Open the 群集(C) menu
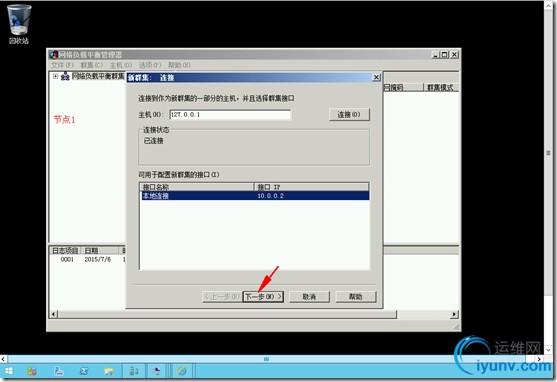The width and height of the screenshot is (557, 382). tap(92, 65)
